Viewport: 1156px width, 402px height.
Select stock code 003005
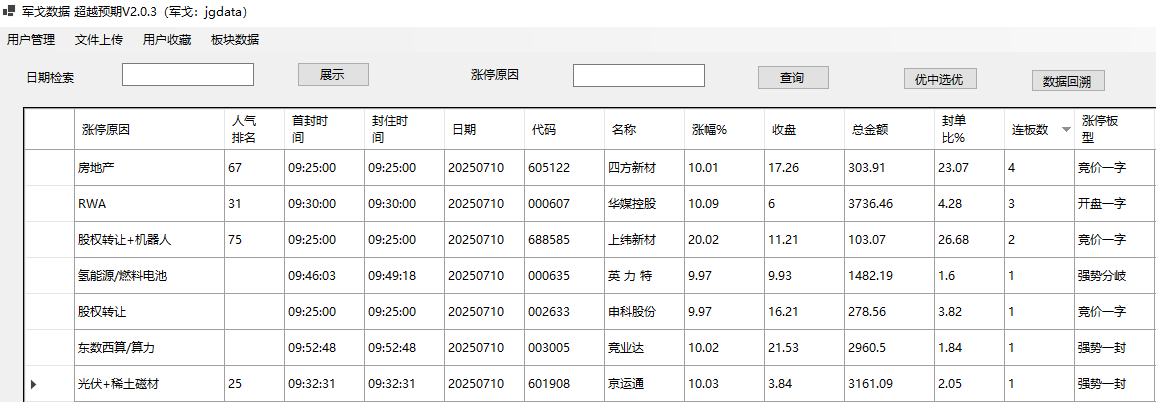[x=563, y=348]
